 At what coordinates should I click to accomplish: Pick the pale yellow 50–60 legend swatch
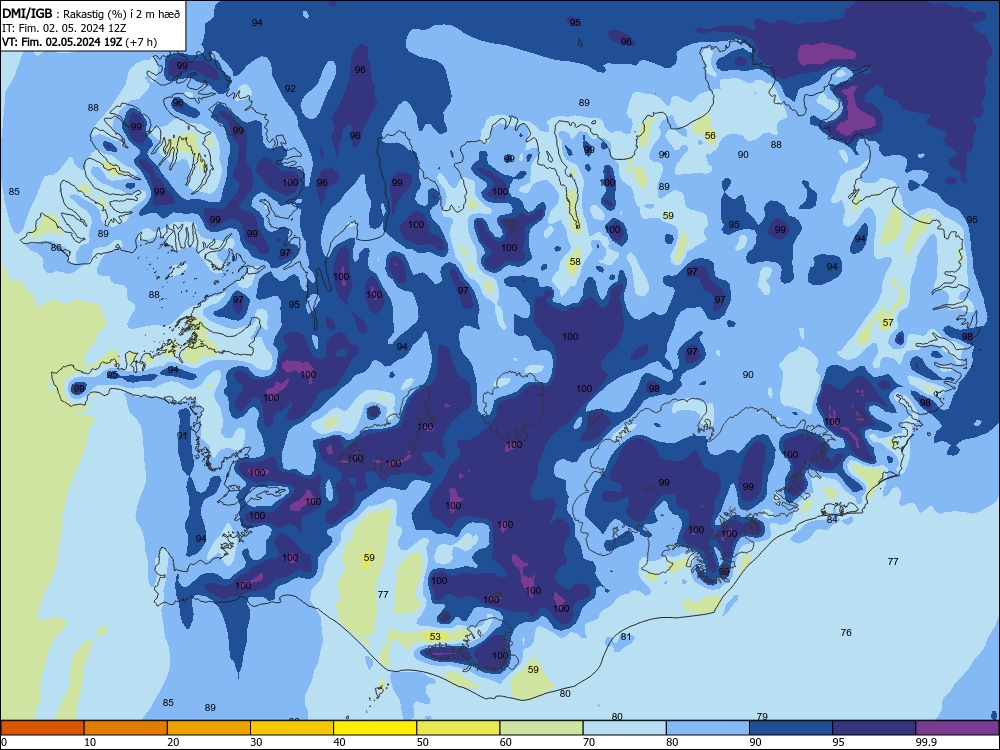(x=458, y=728)
